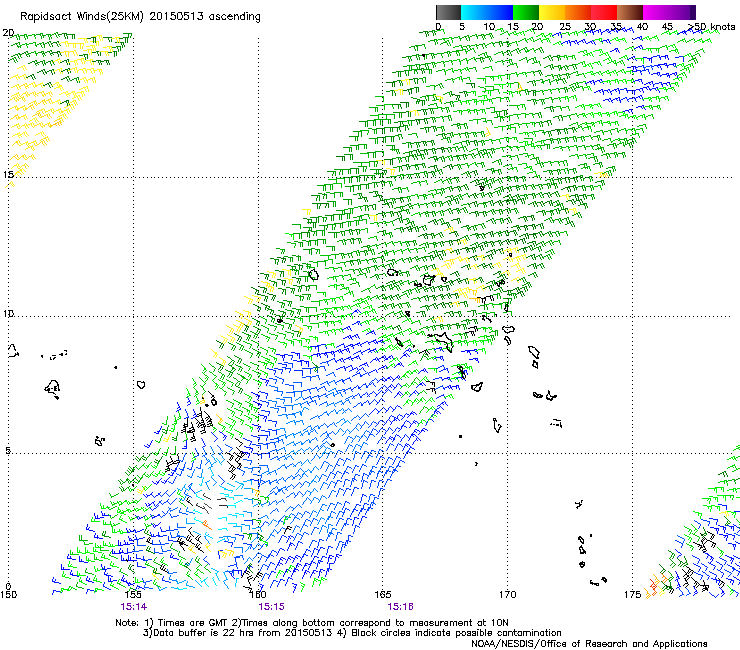Screen dimensions: 740x650
Task: Click the gray 0-5 knots color swatch
Action: tap(448, 12)
